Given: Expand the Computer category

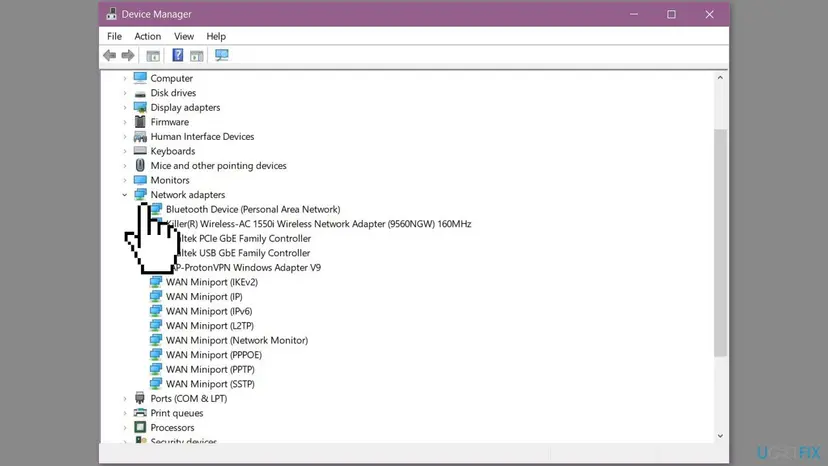Looking at the screenshot, I should (x=125, y=78).
